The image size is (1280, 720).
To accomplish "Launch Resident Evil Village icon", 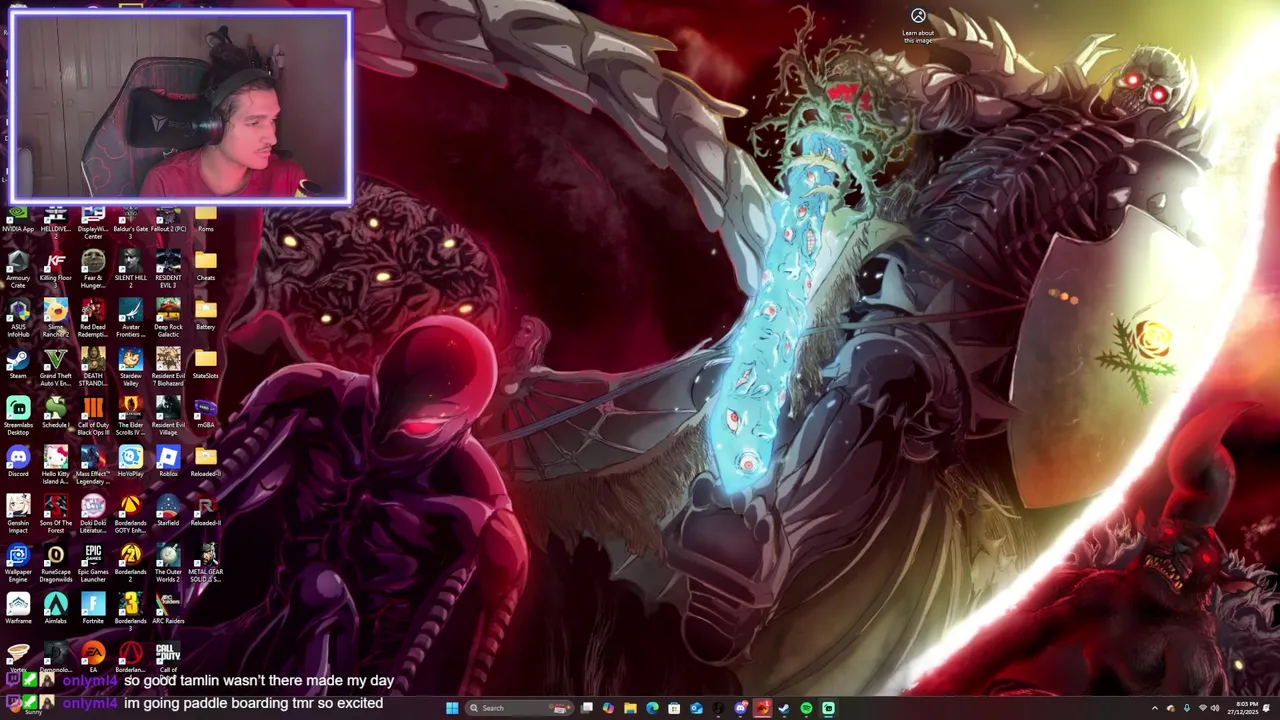I will coord(168,414).
